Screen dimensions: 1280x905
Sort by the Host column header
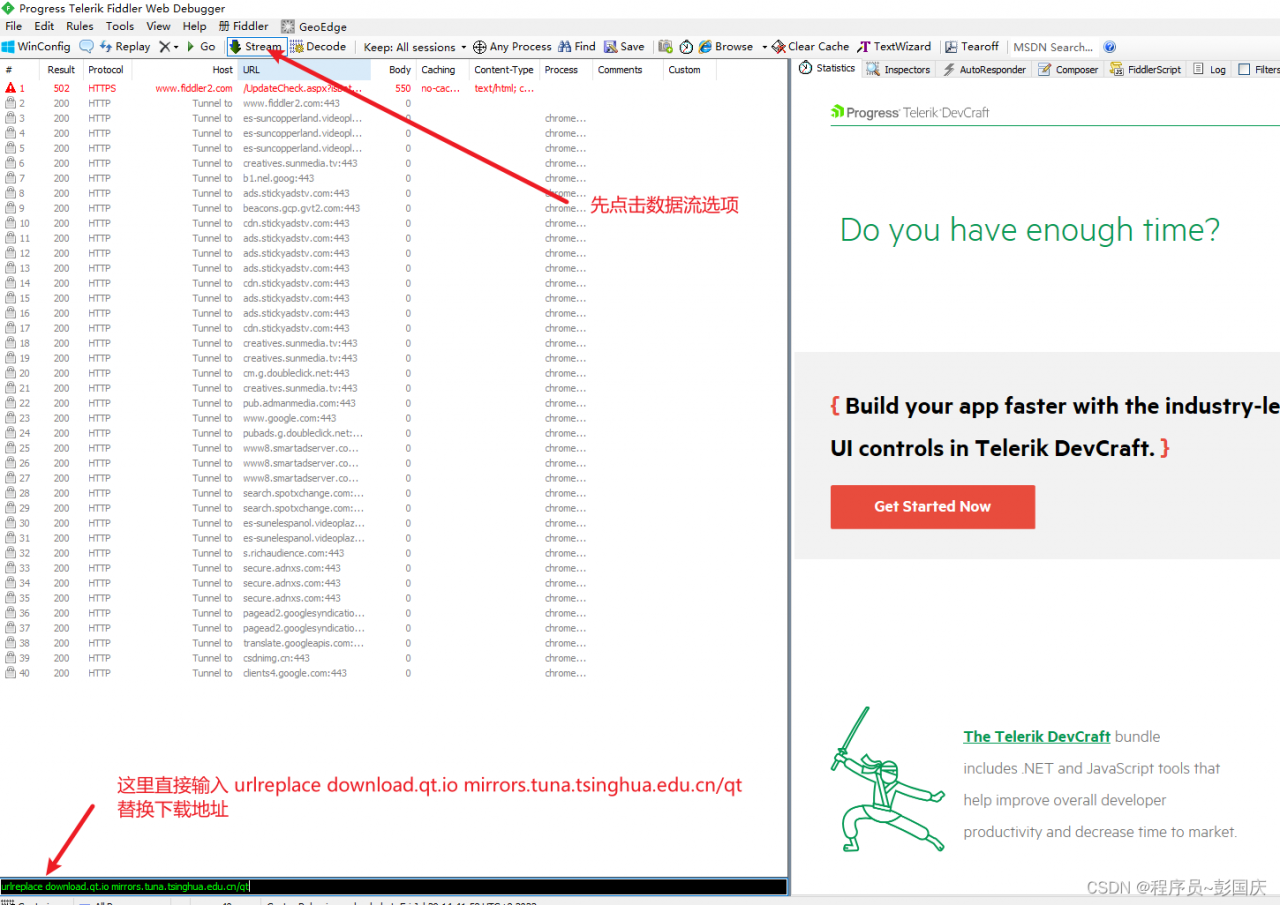(x=184, y=70)
